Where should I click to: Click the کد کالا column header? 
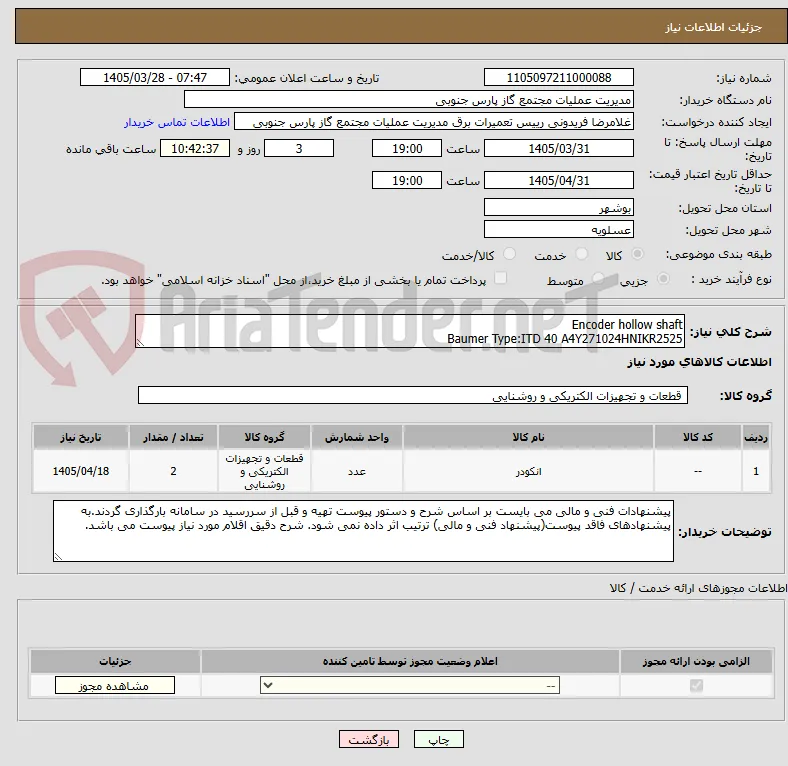tap(698, 437)
